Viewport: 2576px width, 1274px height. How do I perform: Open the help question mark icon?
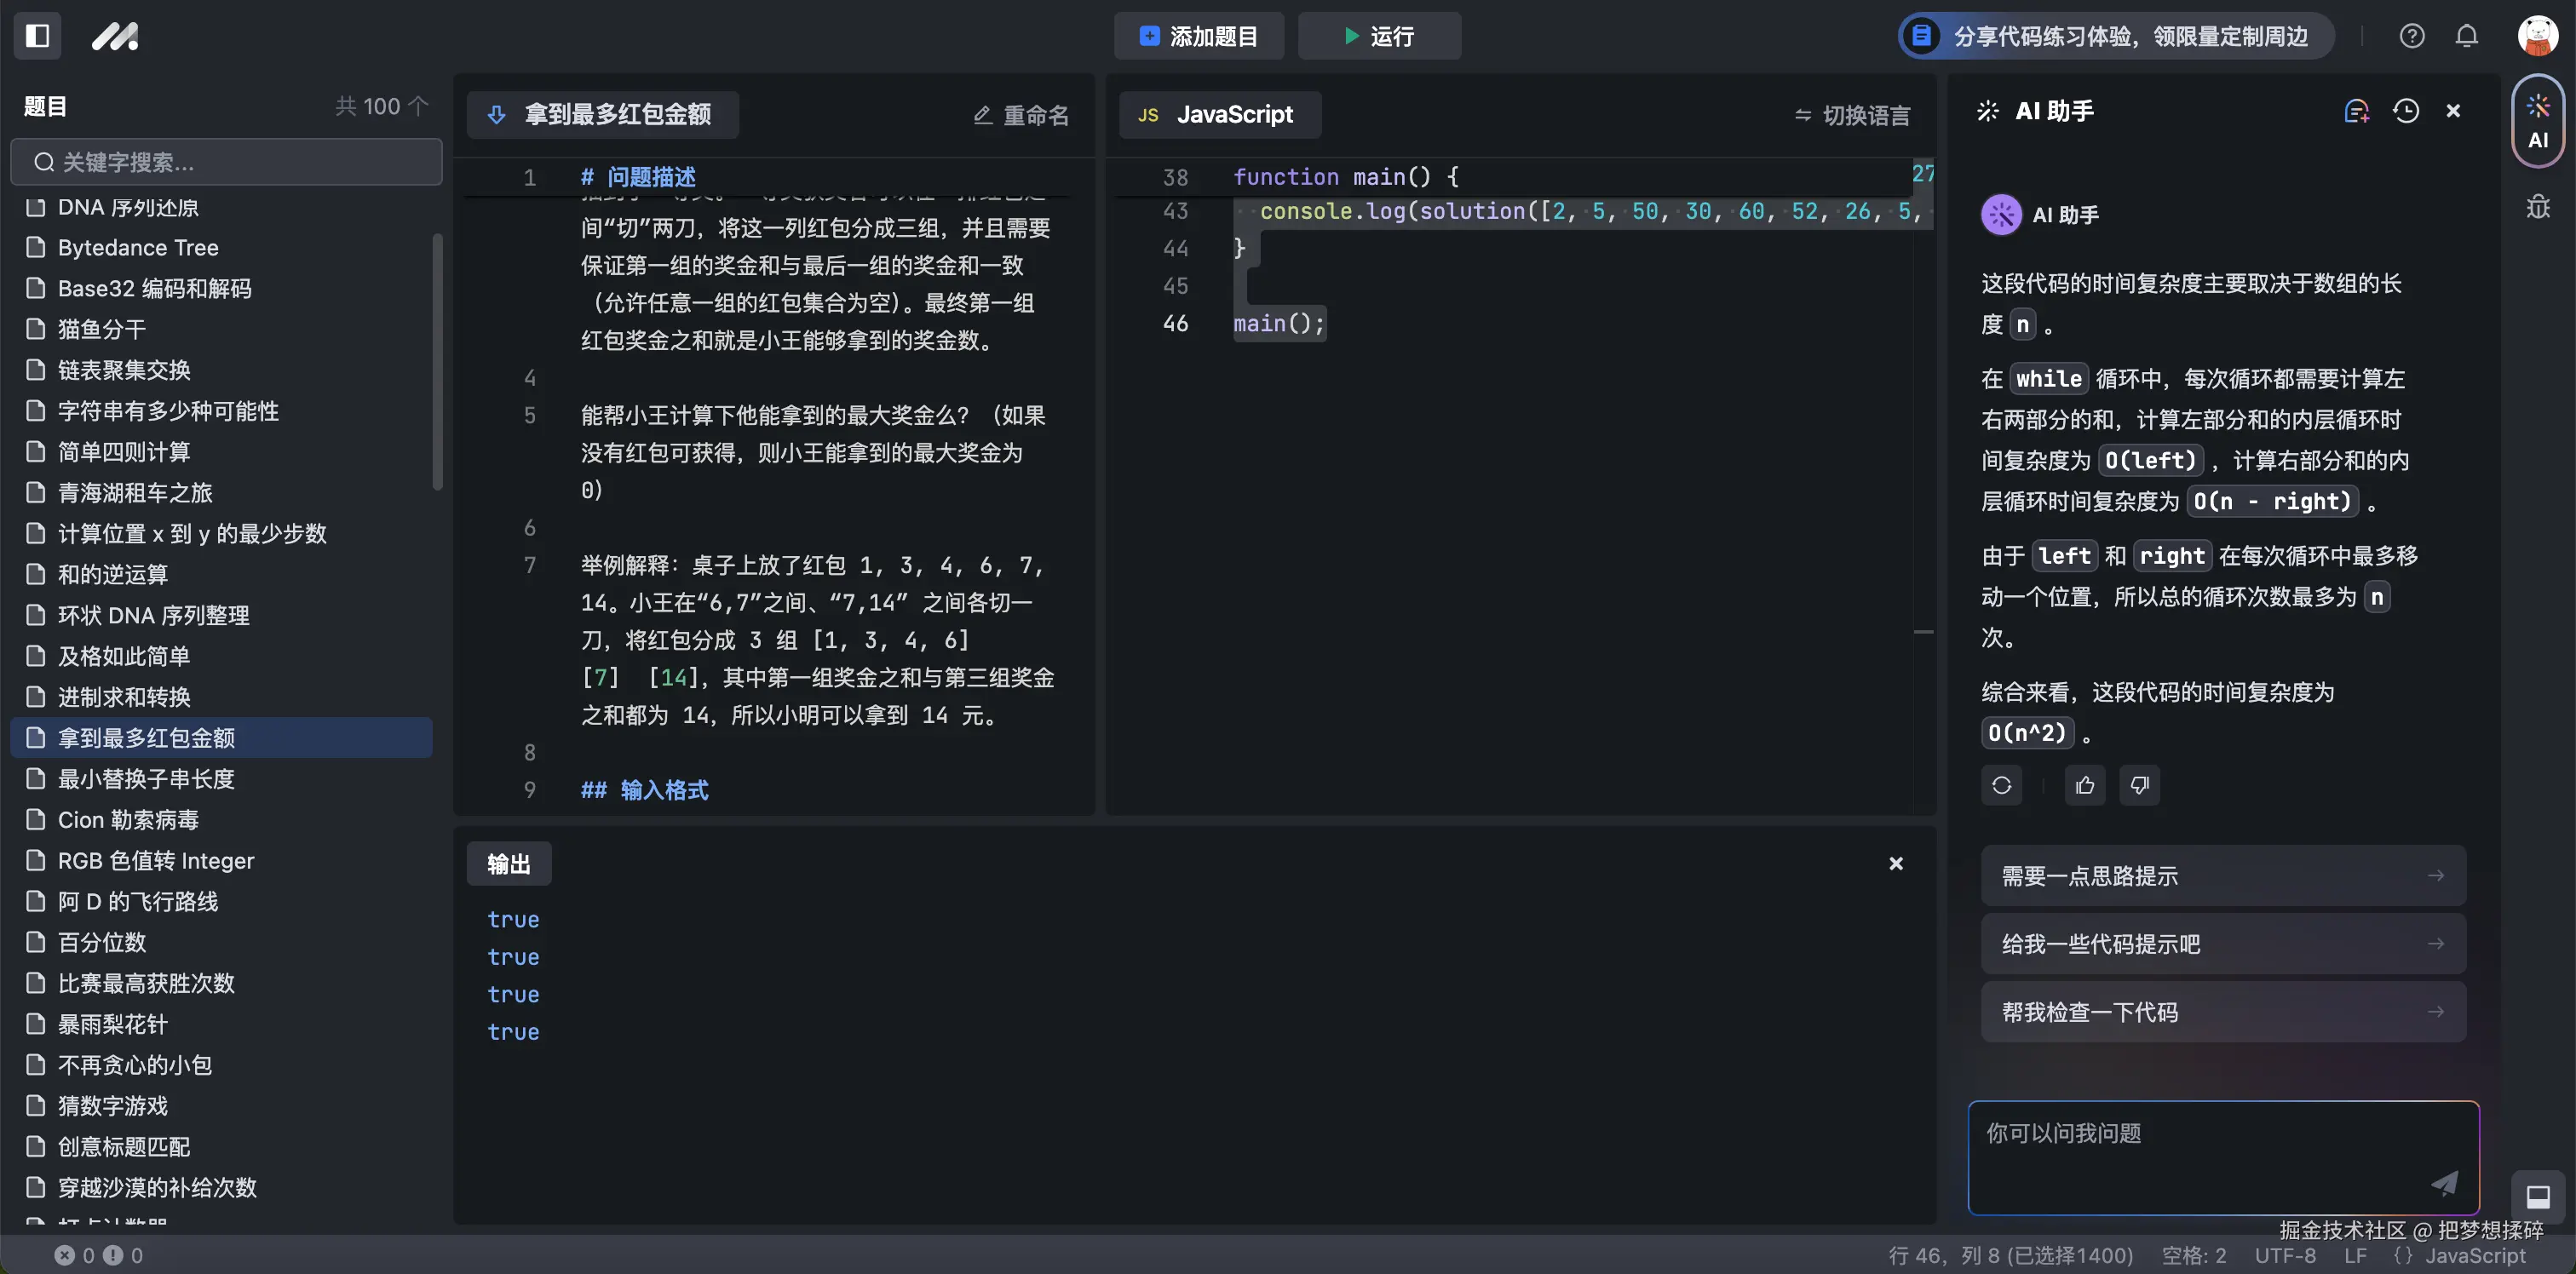coord(2412,36)
